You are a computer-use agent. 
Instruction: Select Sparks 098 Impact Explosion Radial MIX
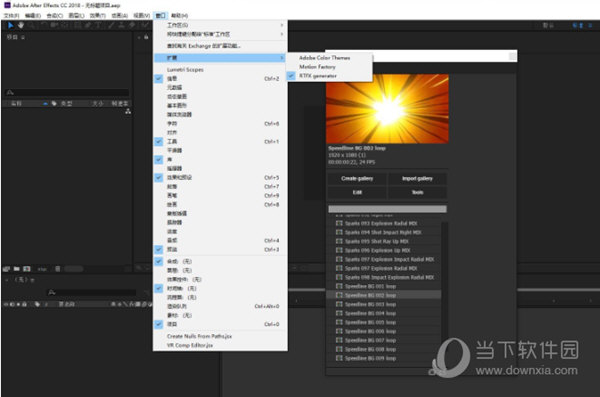(384, 277)
